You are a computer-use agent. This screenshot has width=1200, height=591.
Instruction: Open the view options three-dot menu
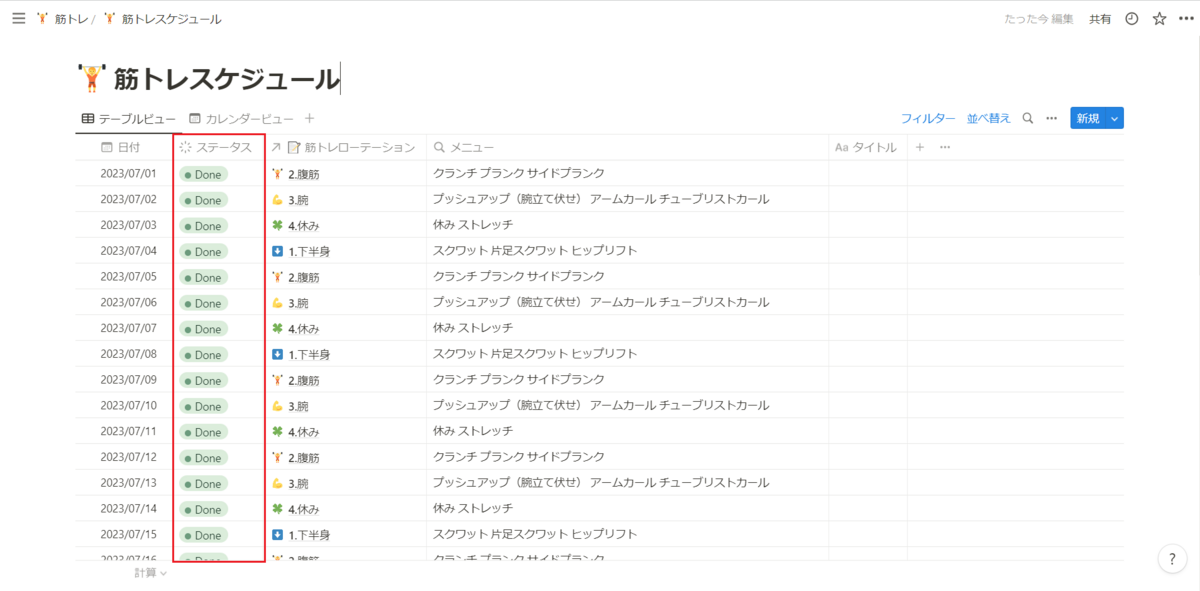[x=1051, y=118]
